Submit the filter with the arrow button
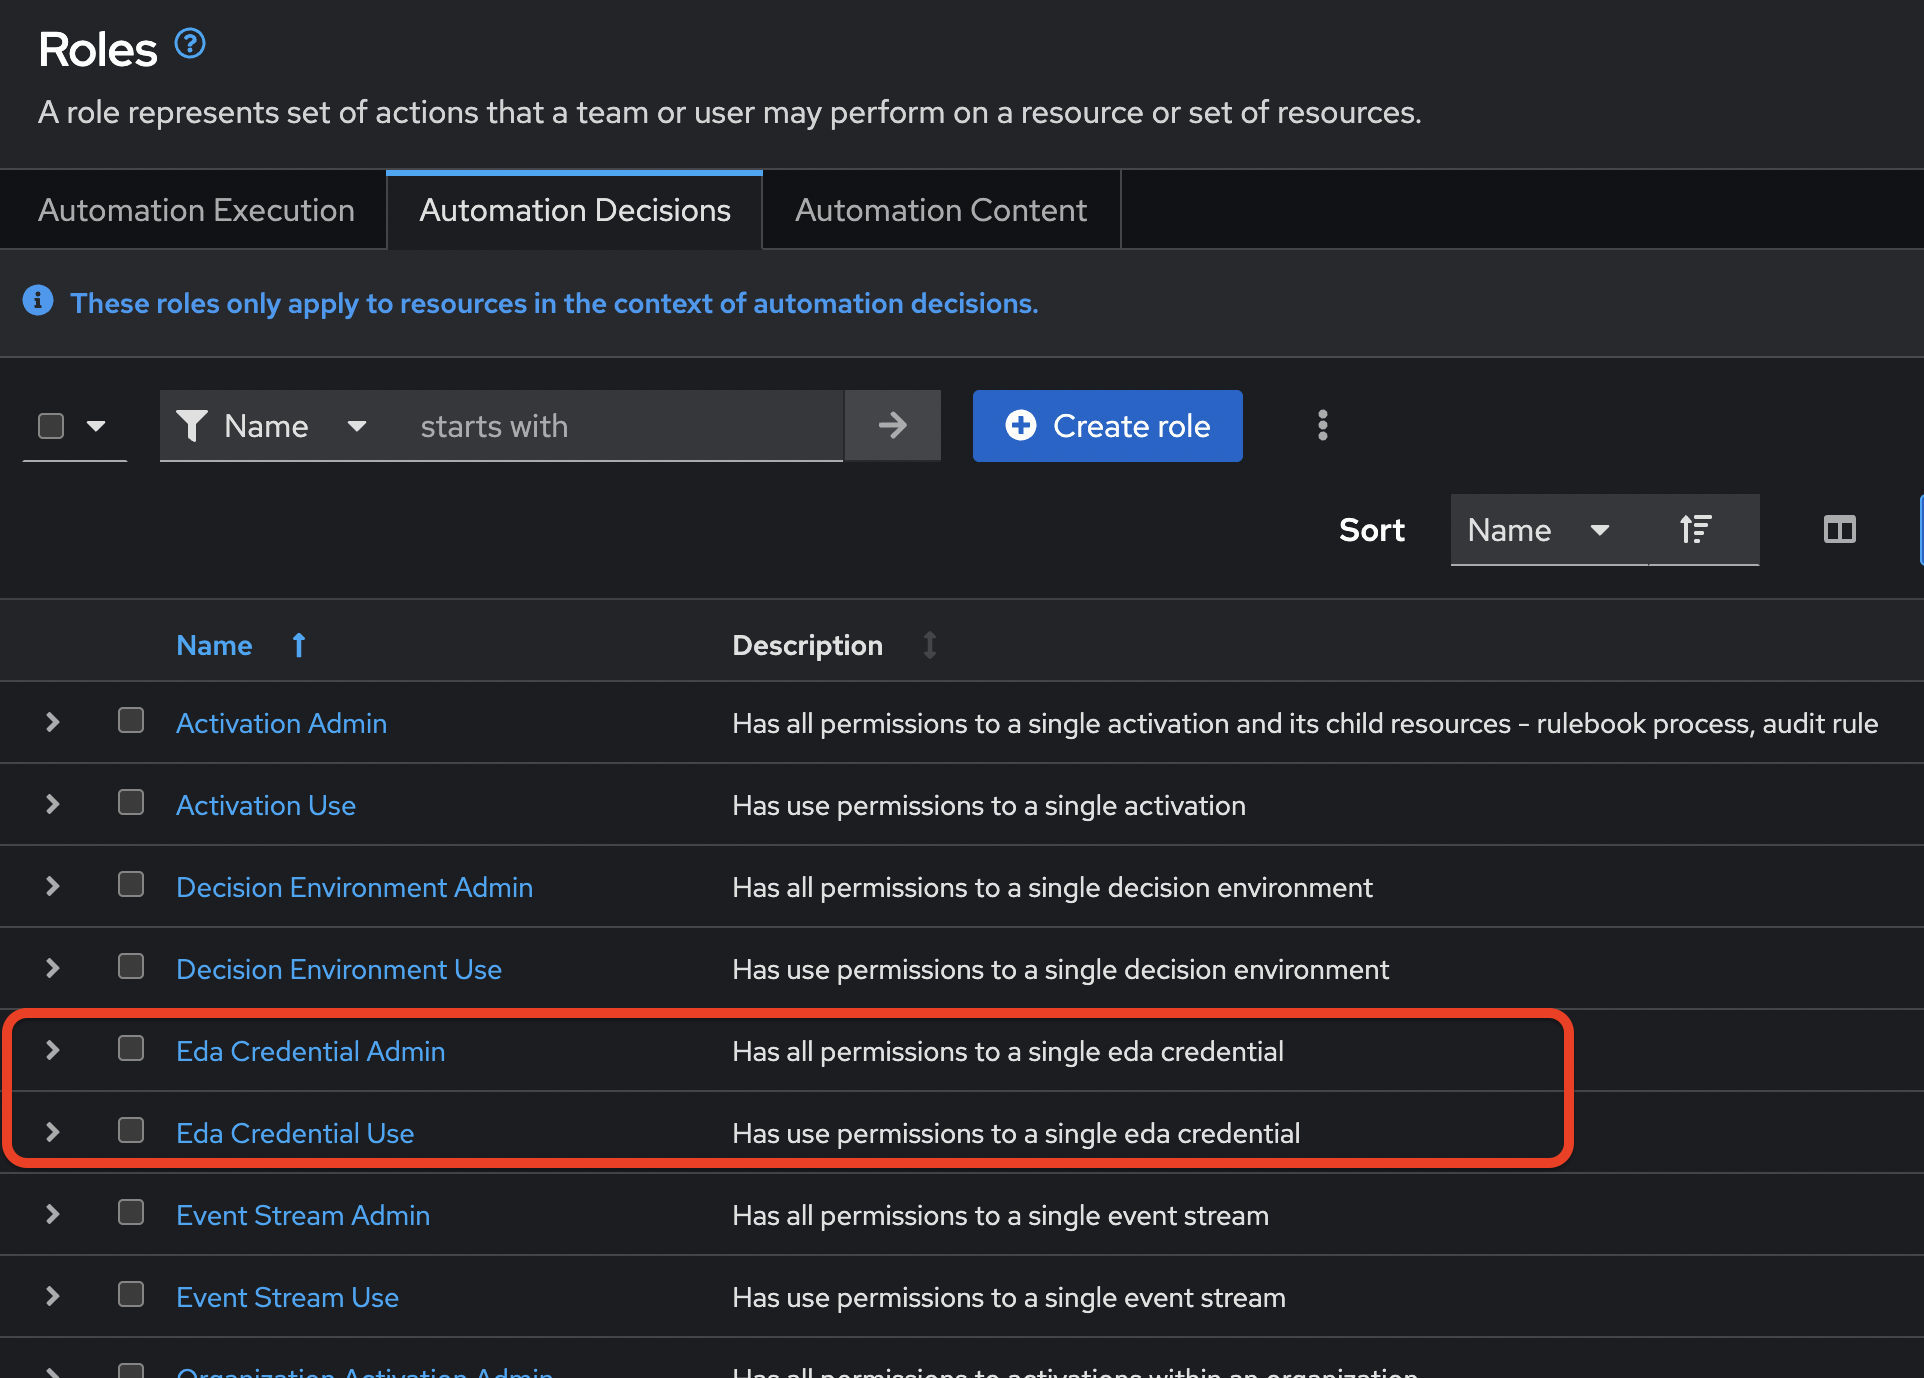1924x1378 pixels. [x=892, y=426]
